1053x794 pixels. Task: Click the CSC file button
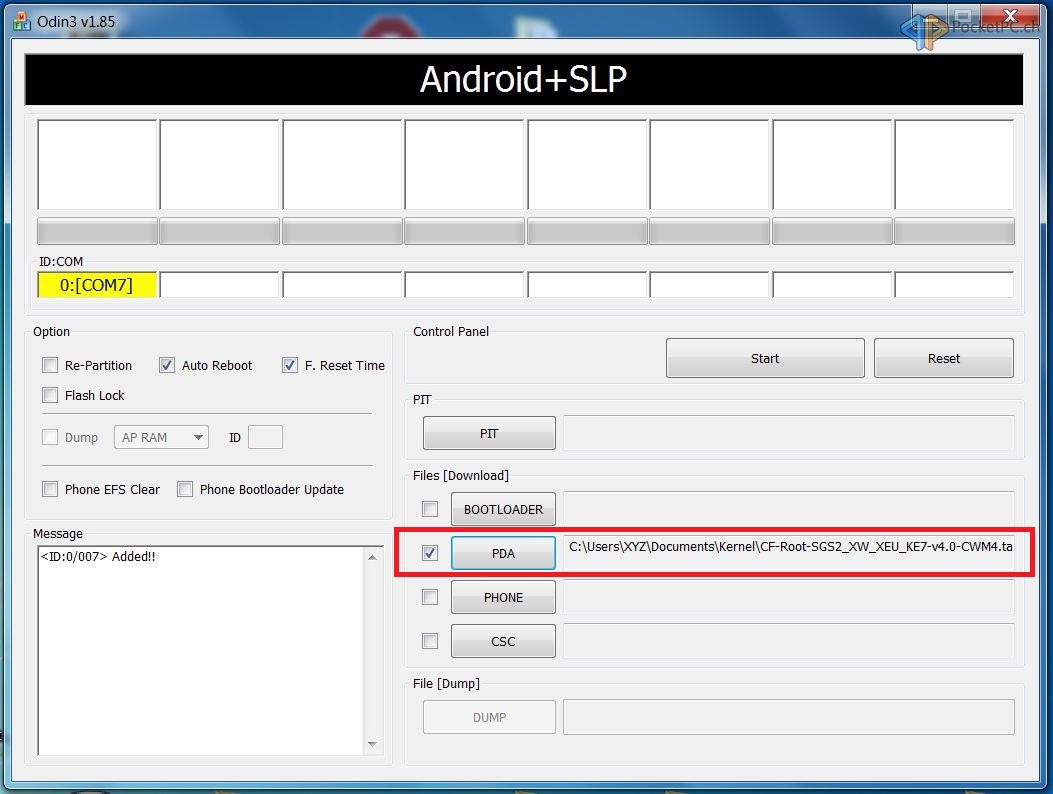(x=503, y=641)
